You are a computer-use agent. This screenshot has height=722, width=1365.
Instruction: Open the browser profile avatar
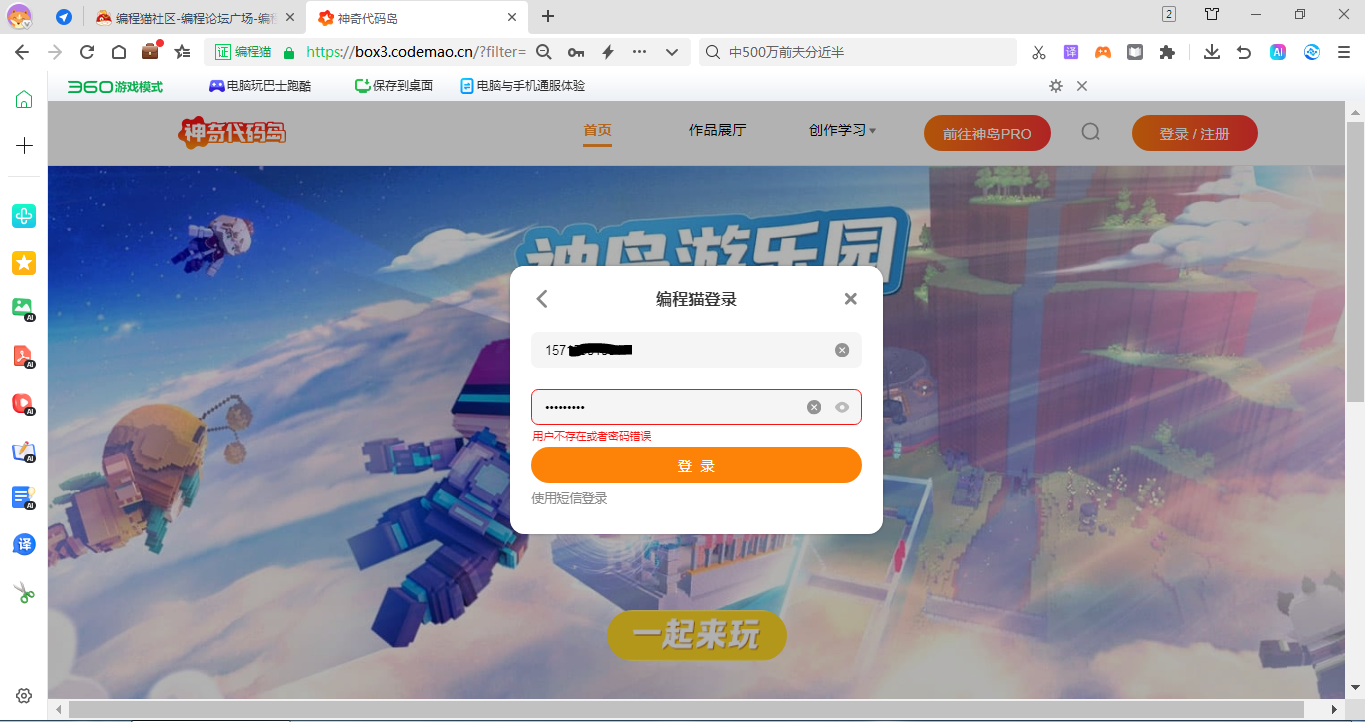[19, 17]
